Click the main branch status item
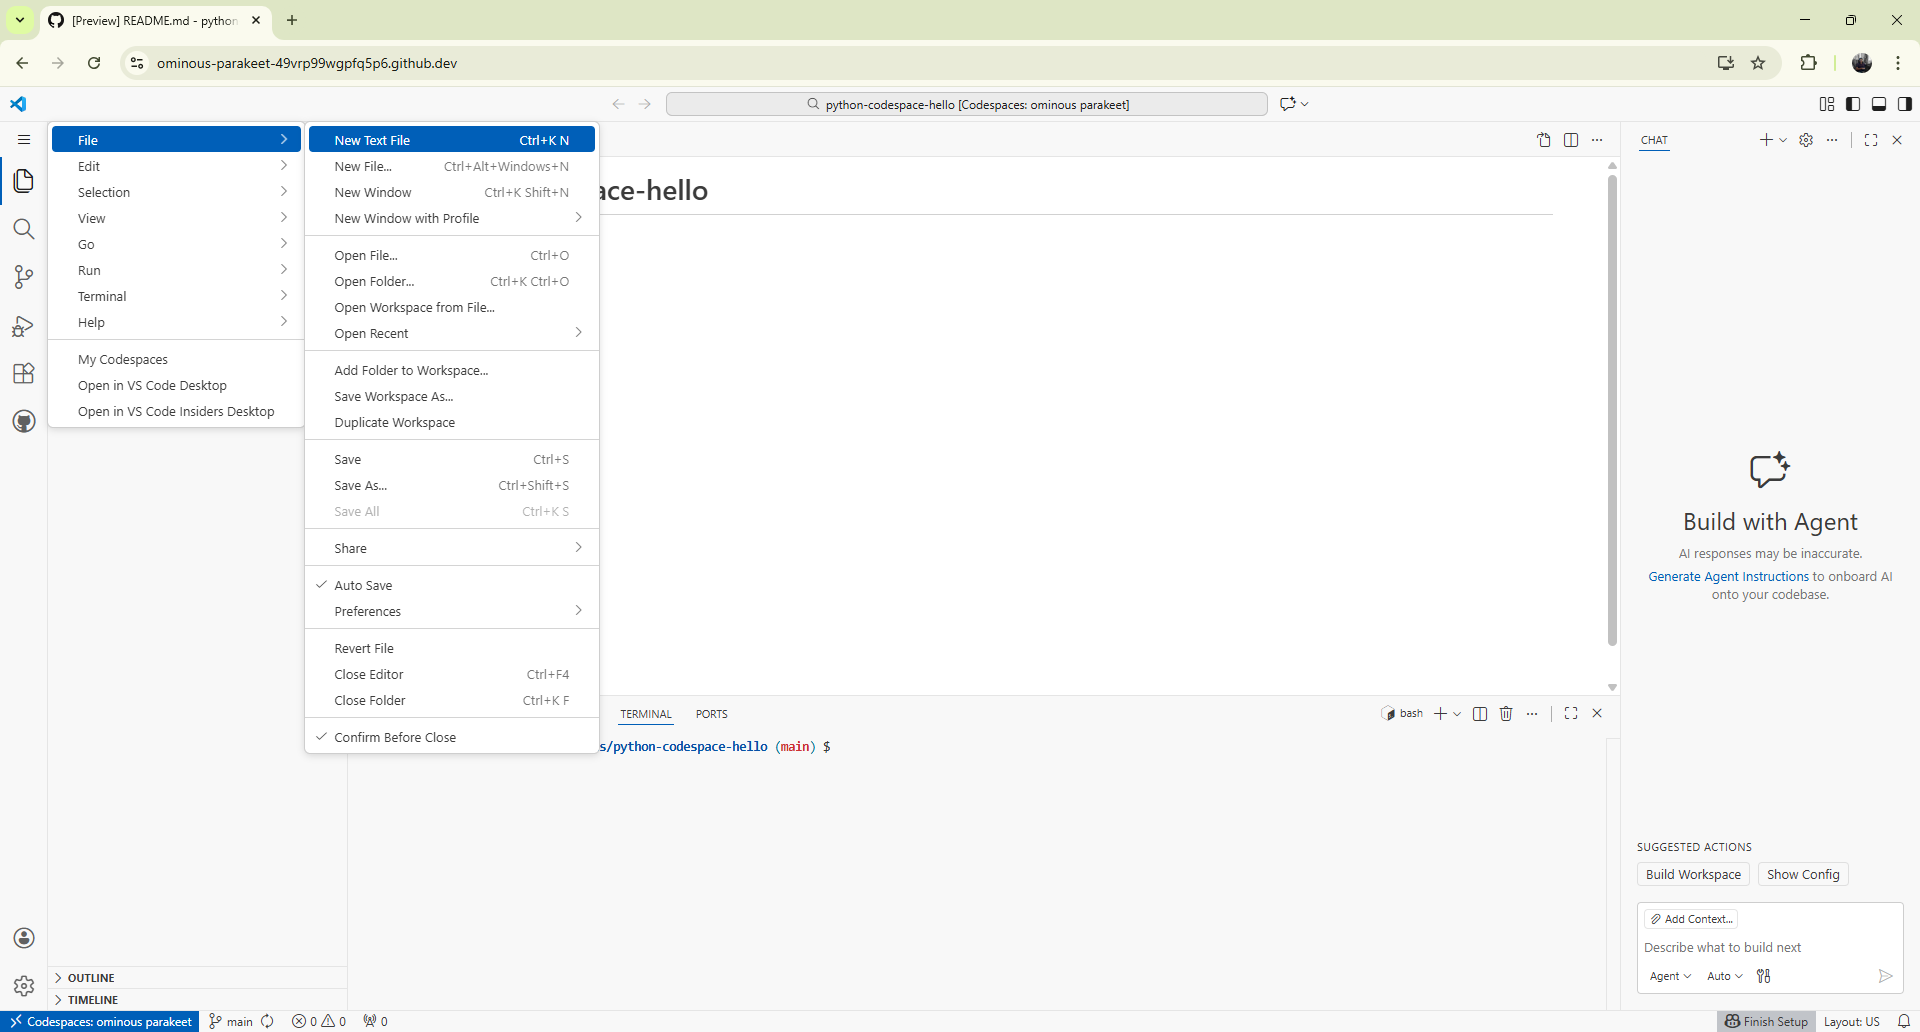 pos(231,1021)
